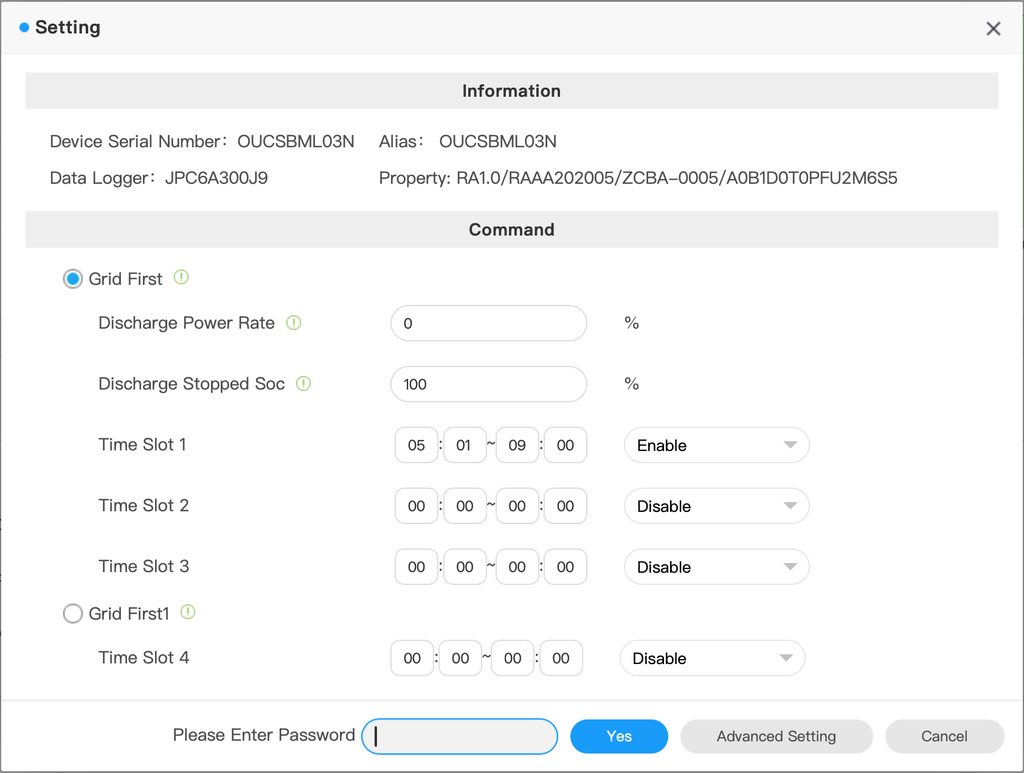Click Time Slot 1 start hour field
The image size is (1024, 773).
click(416, 445)
